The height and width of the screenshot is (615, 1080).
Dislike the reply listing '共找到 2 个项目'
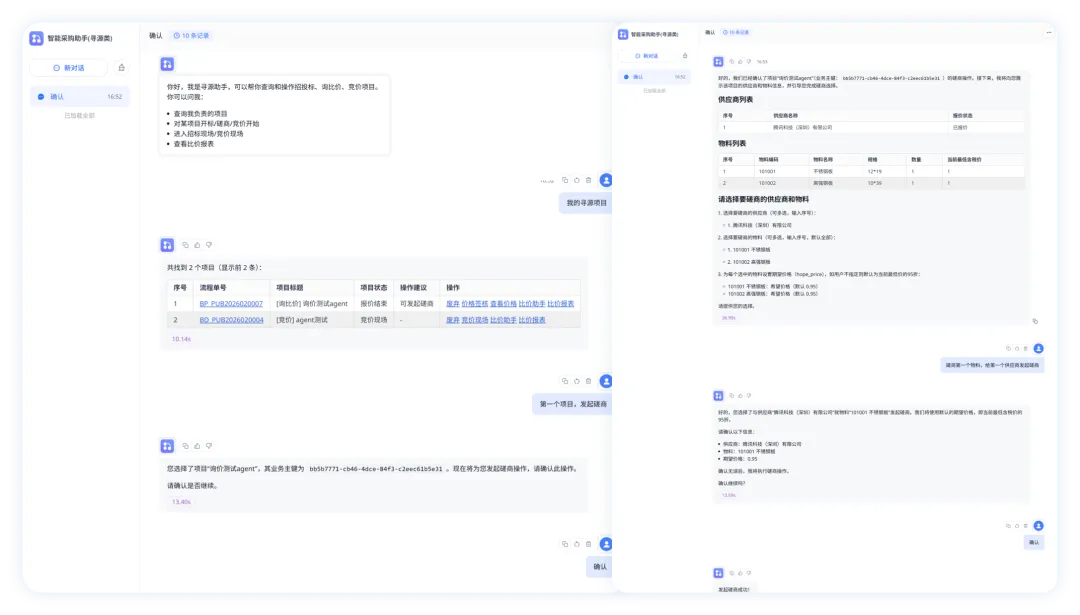click(209, 245)
